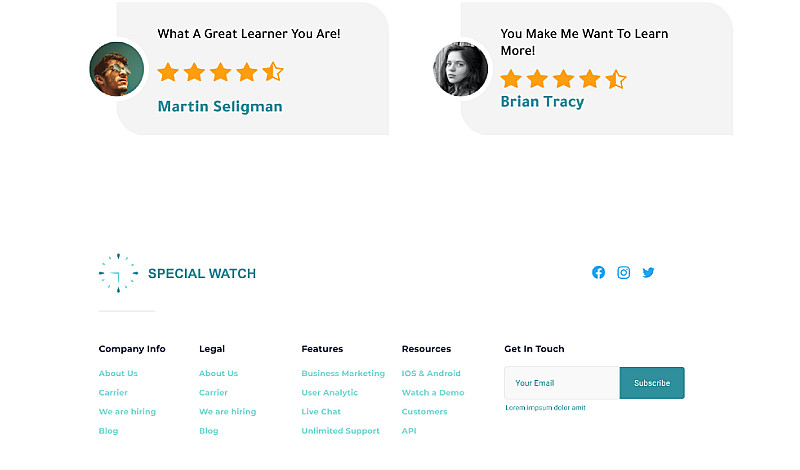Open the Instagram social icon

(623, 272)
